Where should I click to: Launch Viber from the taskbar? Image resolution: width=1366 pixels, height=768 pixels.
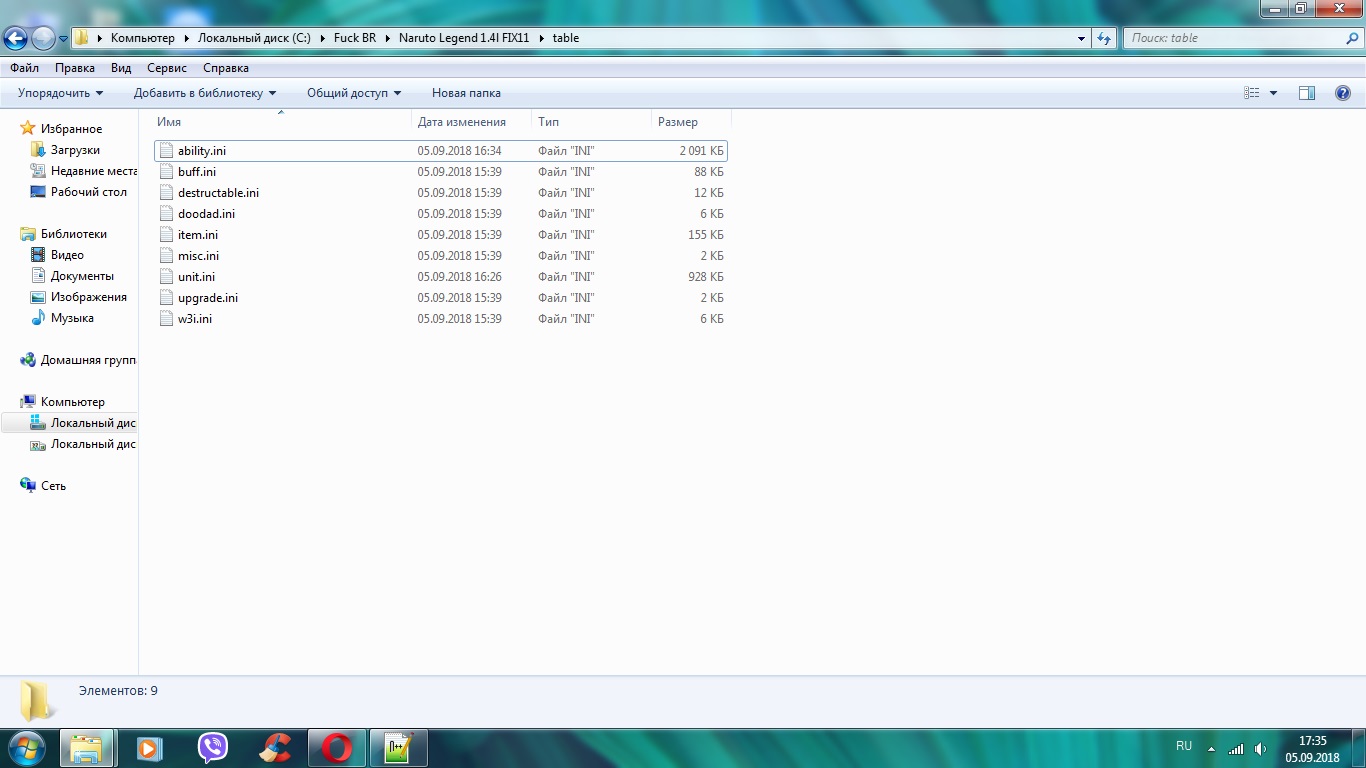click(212, 747)
